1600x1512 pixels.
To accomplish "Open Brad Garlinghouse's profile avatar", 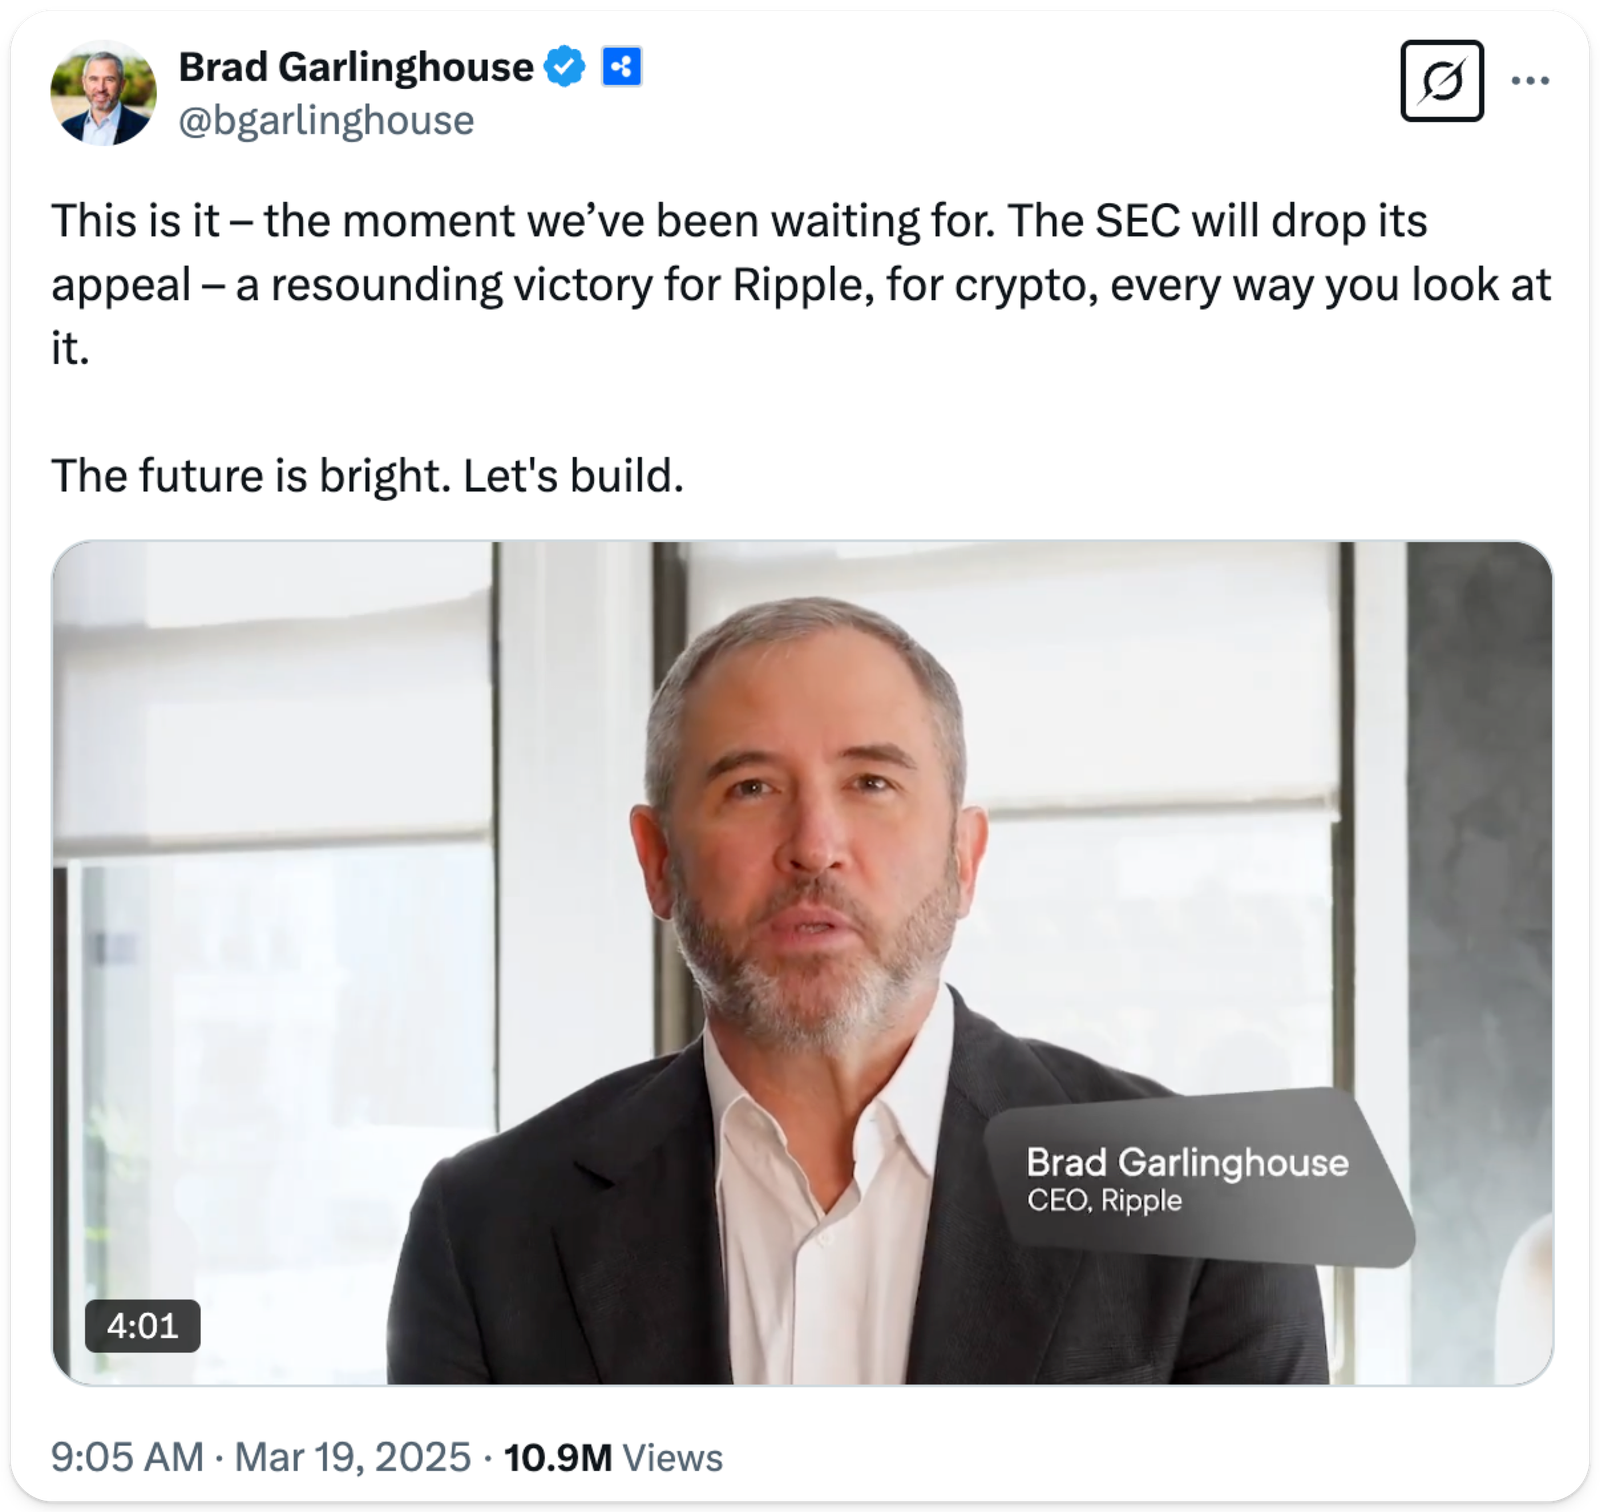I will pos(103,93).
